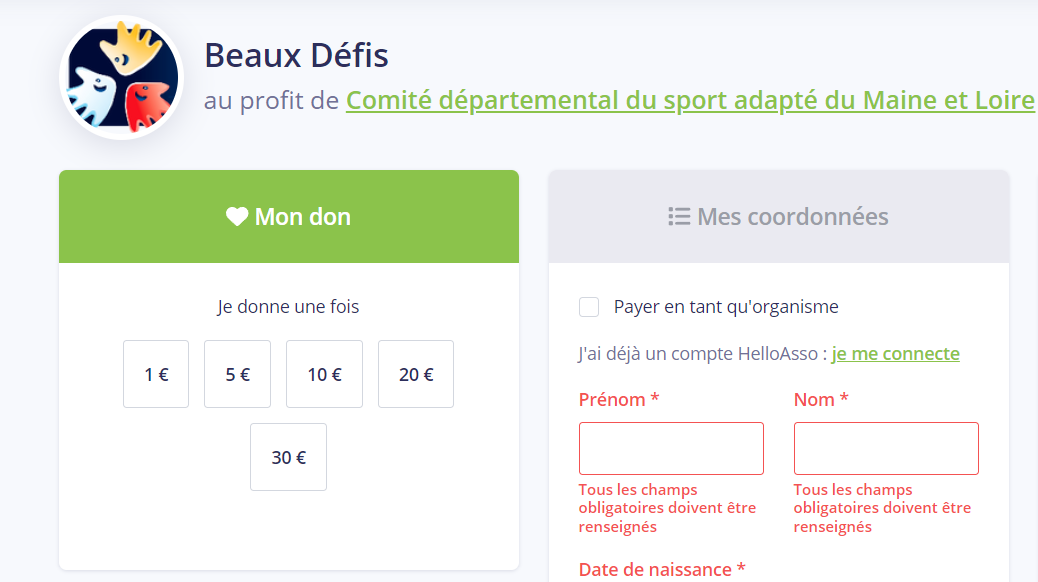Click the list icon beside Mes coordonnées
The image size is (1038, 582).
[679, 217]
